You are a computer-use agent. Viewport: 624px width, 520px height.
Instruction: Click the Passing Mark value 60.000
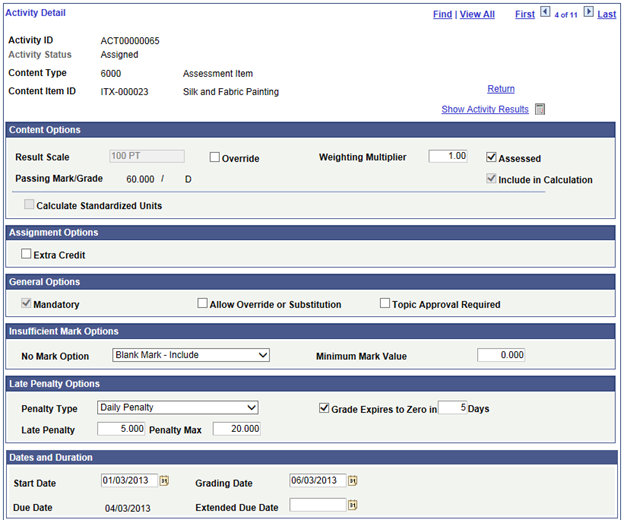[x=140, y=179]
